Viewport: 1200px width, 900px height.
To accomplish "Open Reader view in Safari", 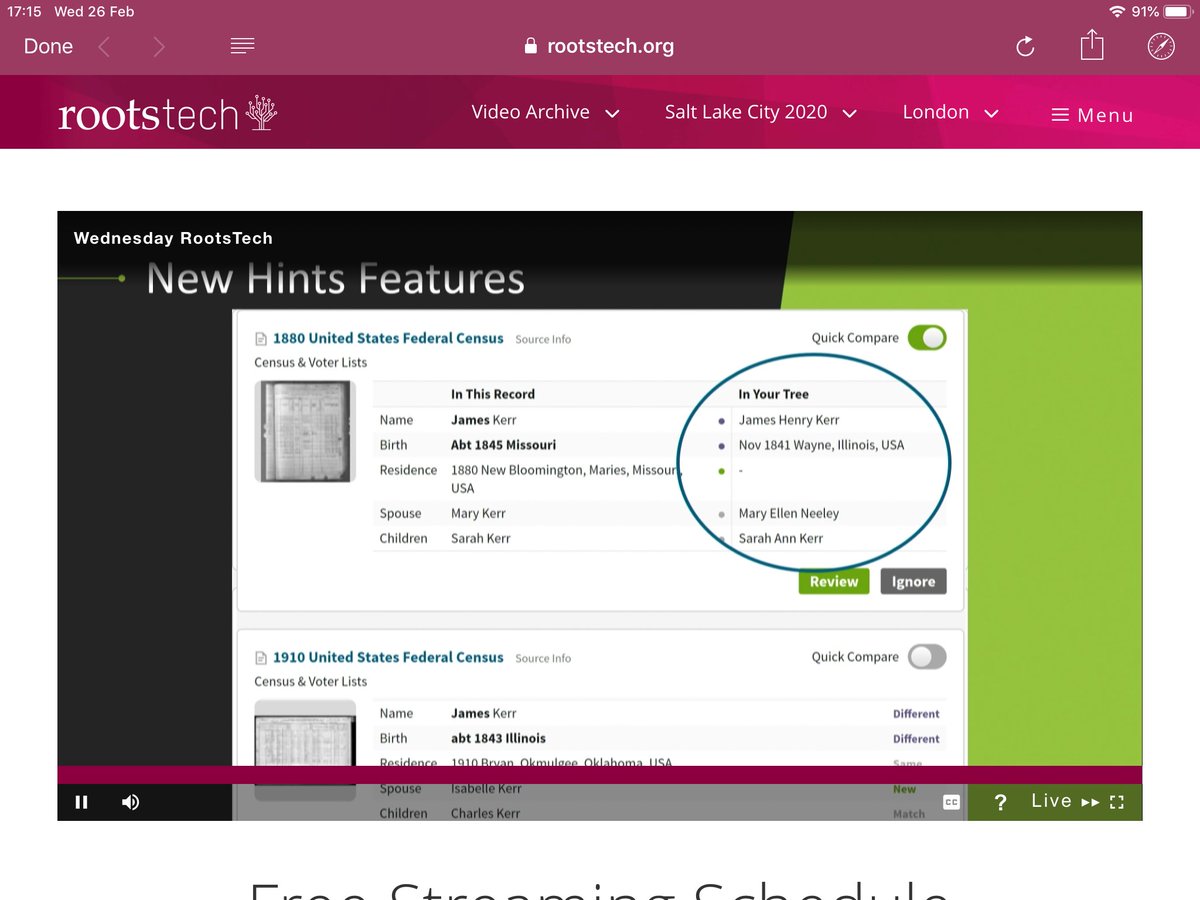I will tap(242, 45).
